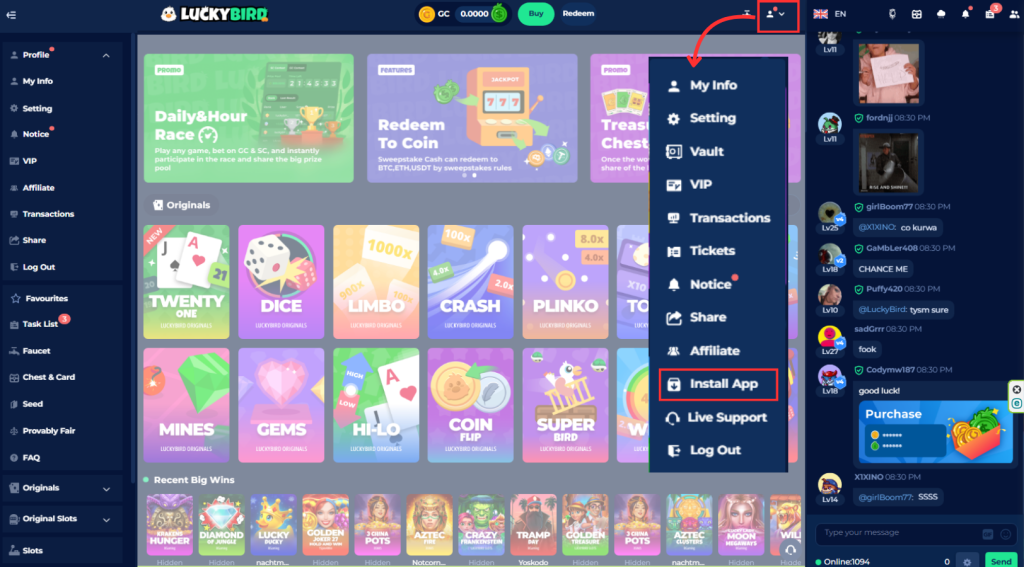Click the Redeem button
Image resolution: width=1024 pixels, height=567 pixels.
[x=578, y=14]
